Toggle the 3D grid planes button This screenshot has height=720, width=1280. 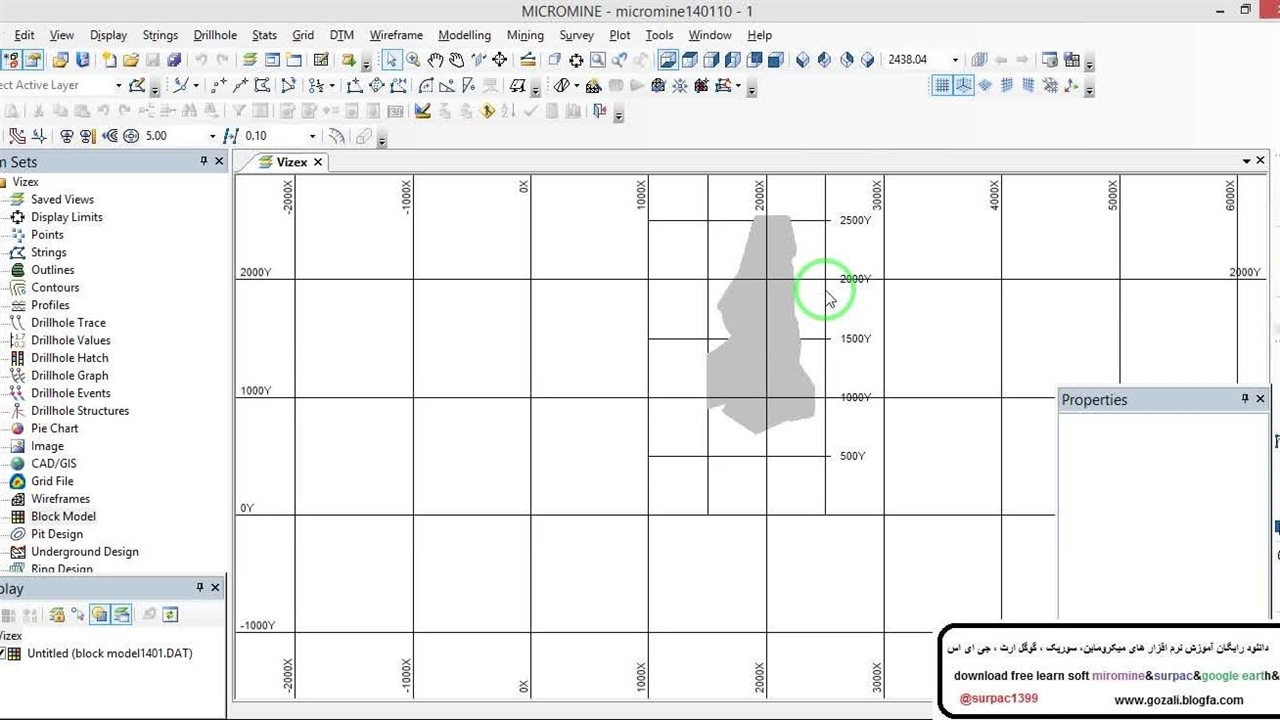coord(963,86)
